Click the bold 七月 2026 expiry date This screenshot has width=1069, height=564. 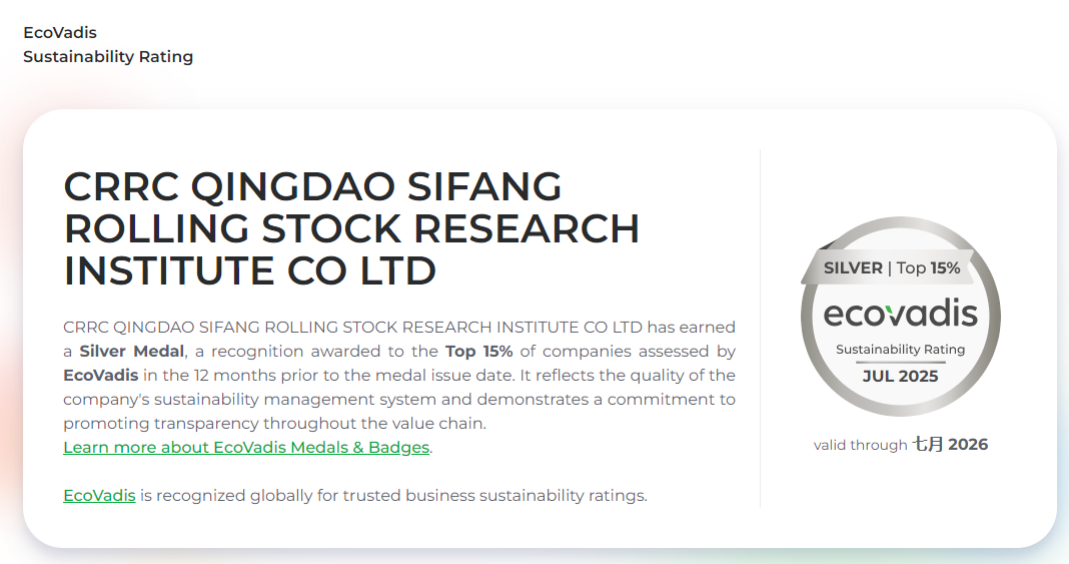(x=950, y=444)
